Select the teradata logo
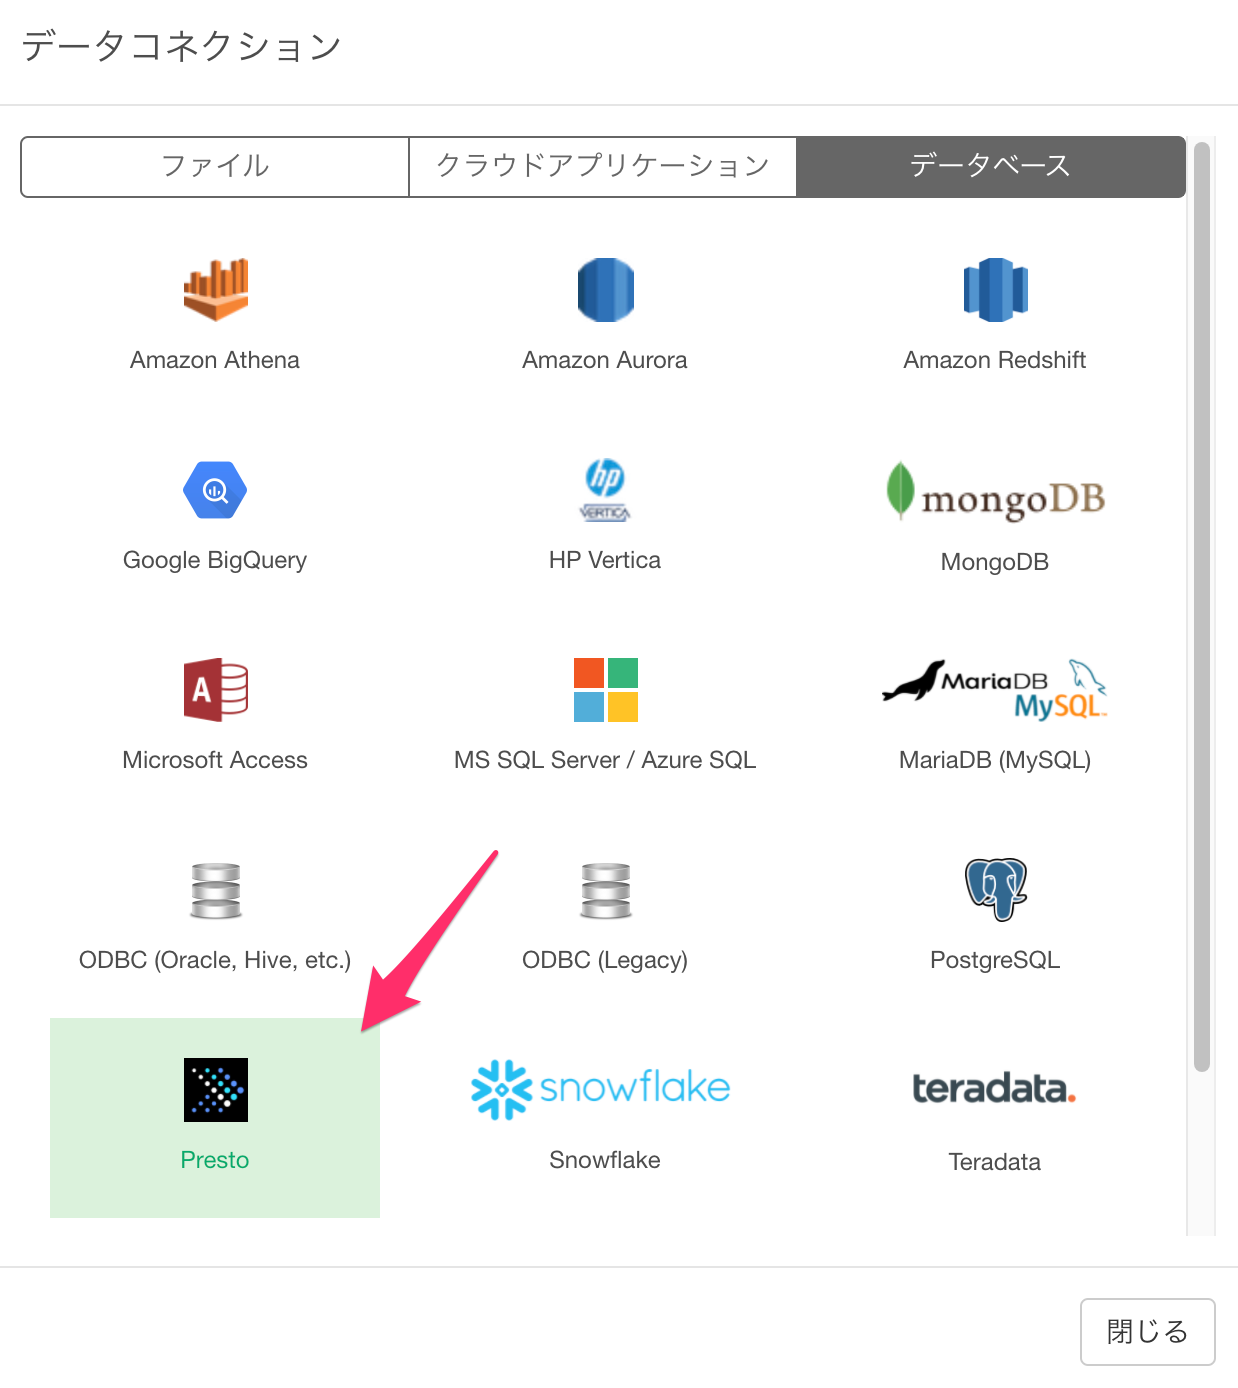The width and height of the screenshot is (1238, 1388). (x=995, y=1088)
